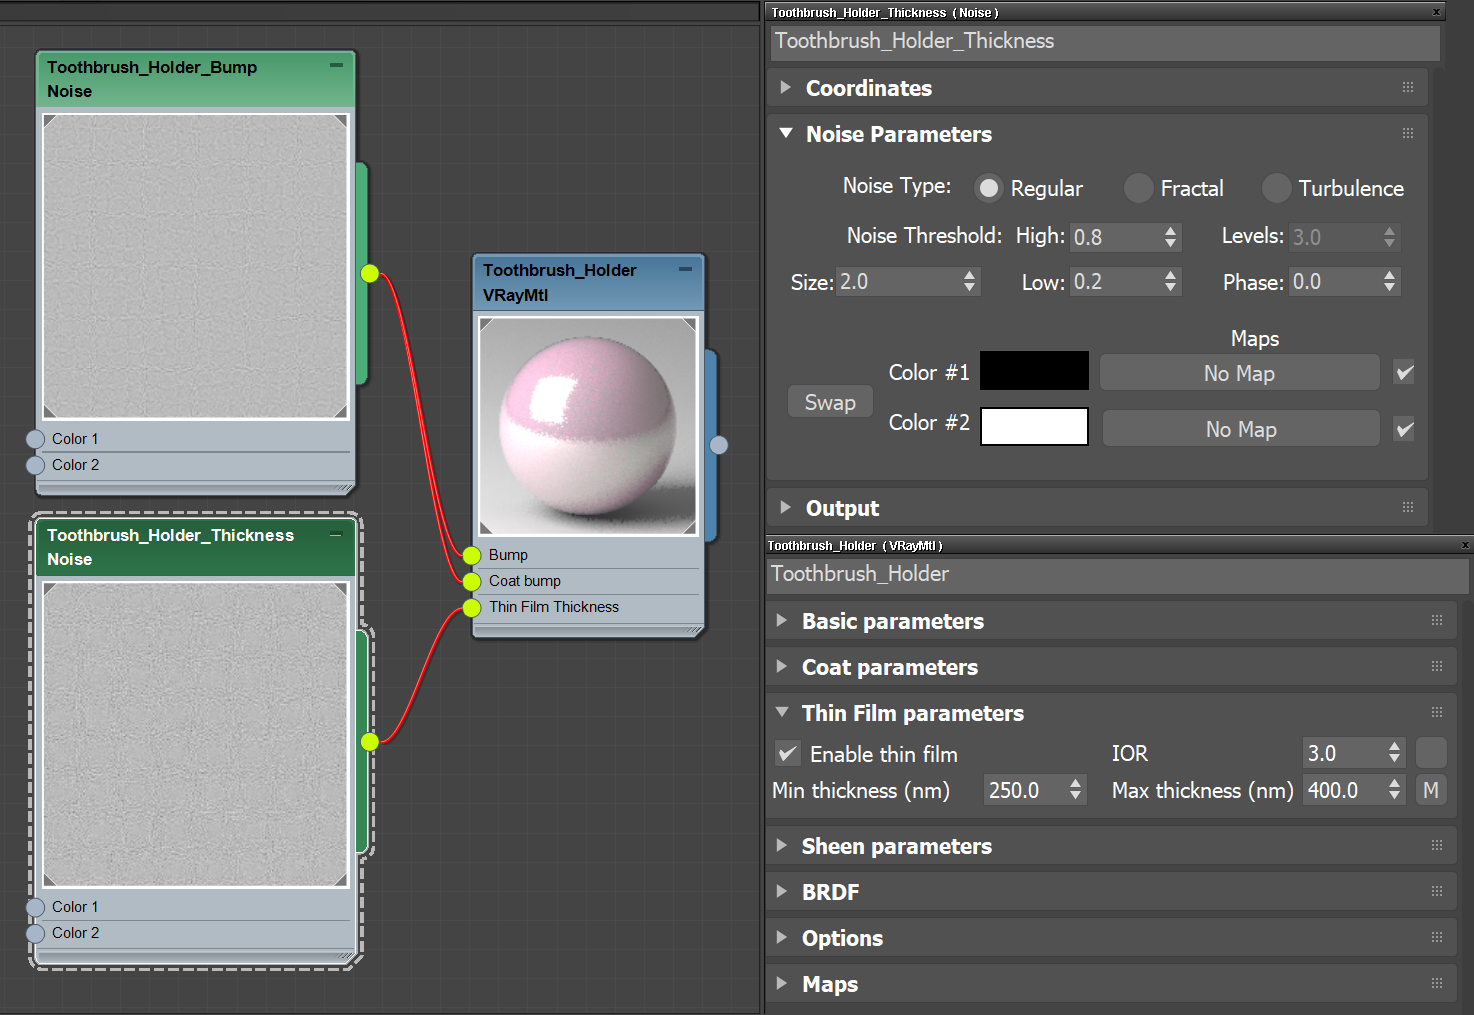Viewport: 1474px width, 1015px height.
Task: Click the Toothbrush_Holder (VRayMtl) panel title bar
Action: [x=1000, y=545]
